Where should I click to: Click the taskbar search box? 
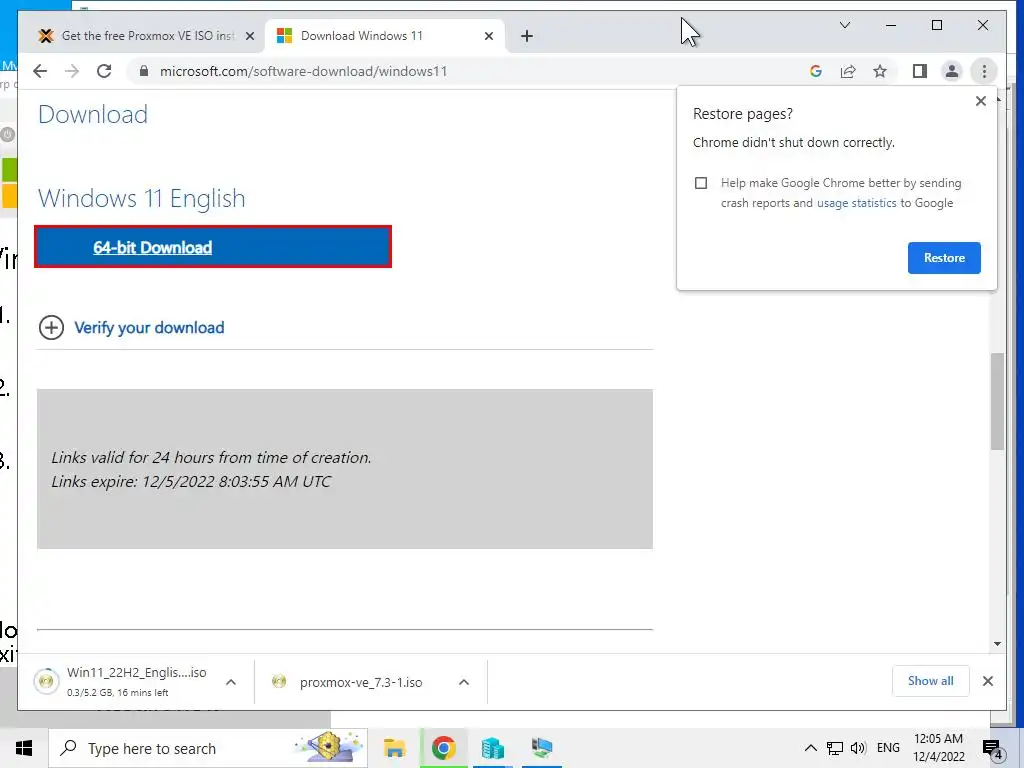tap(208, 748)
